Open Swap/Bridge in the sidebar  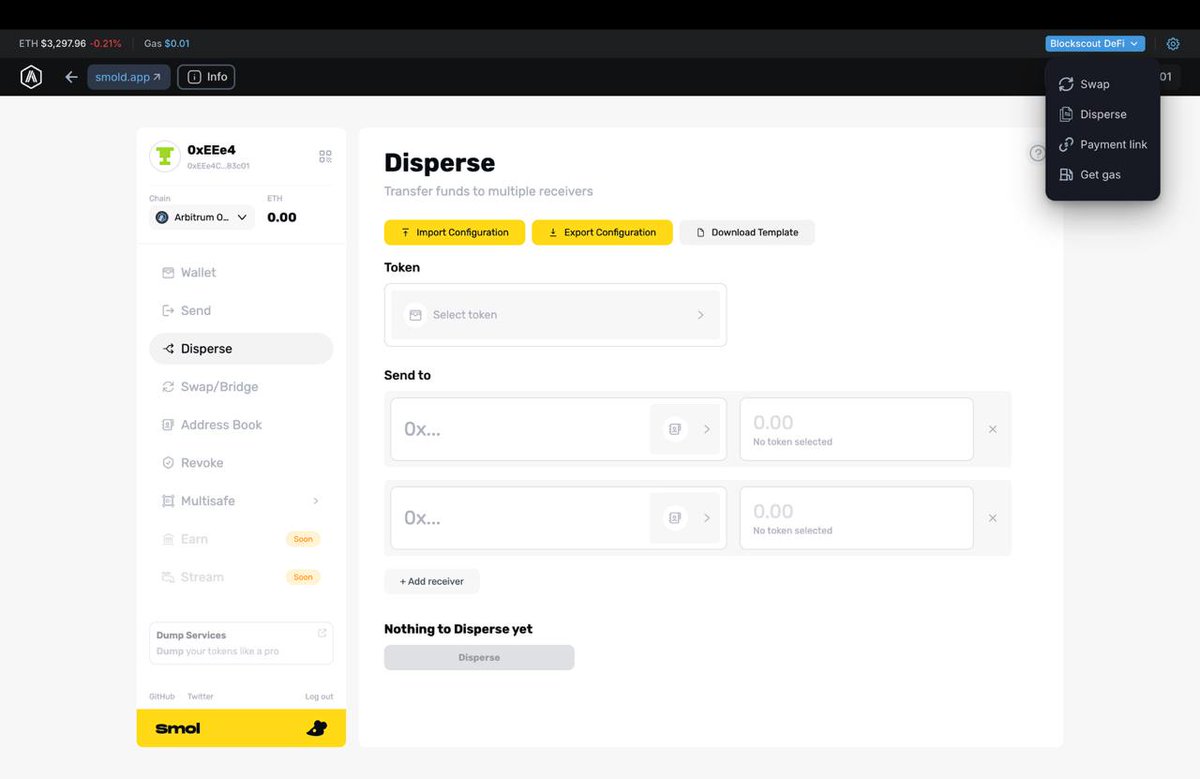tap(241, 387)
